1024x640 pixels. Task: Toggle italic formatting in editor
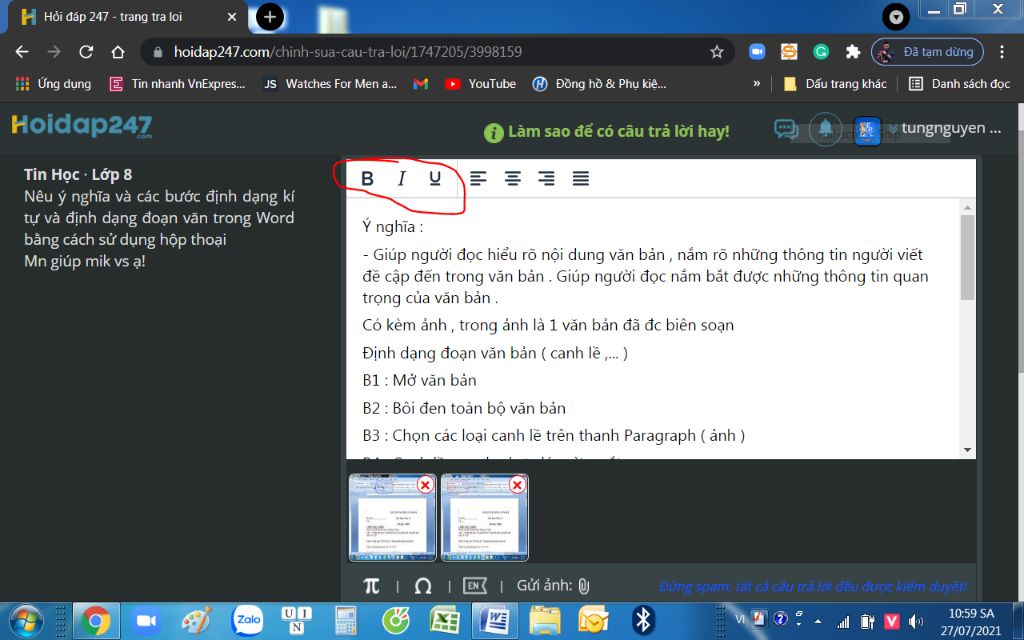tap(402, 178)
